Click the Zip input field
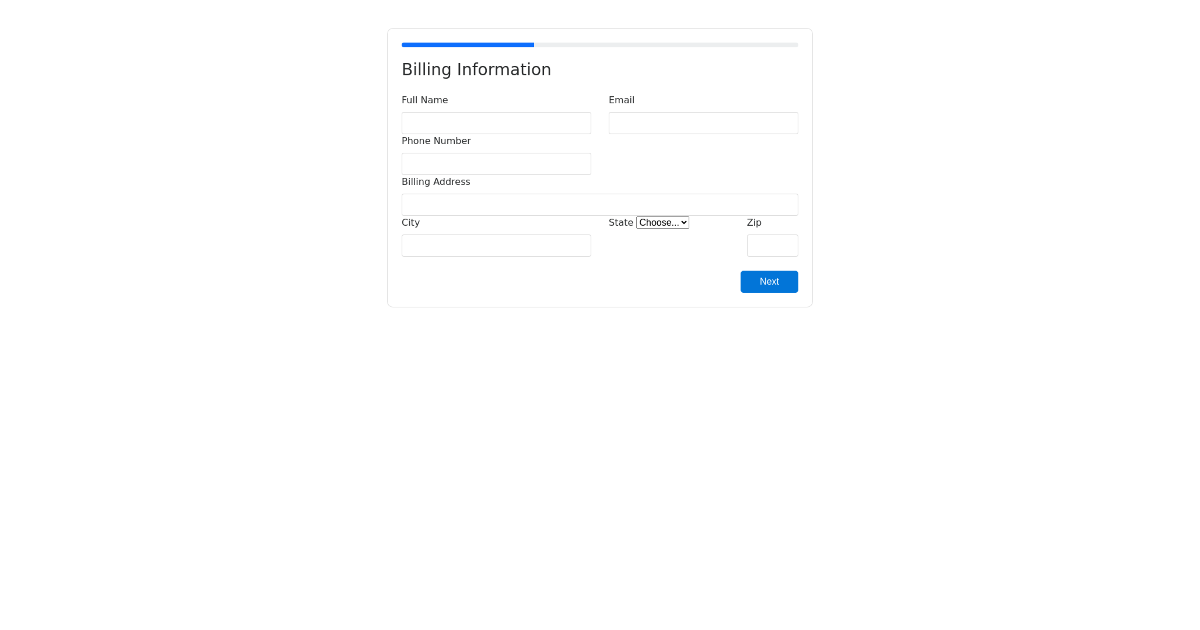 coord(772,245)
